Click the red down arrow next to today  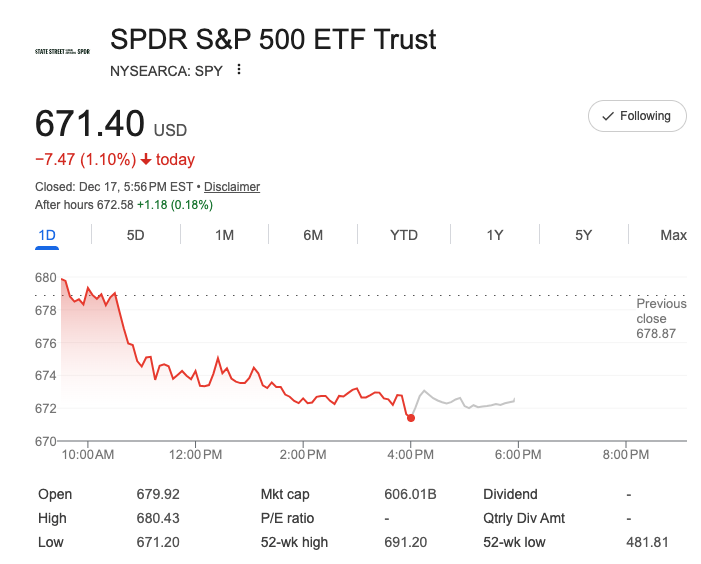[146, 160]
